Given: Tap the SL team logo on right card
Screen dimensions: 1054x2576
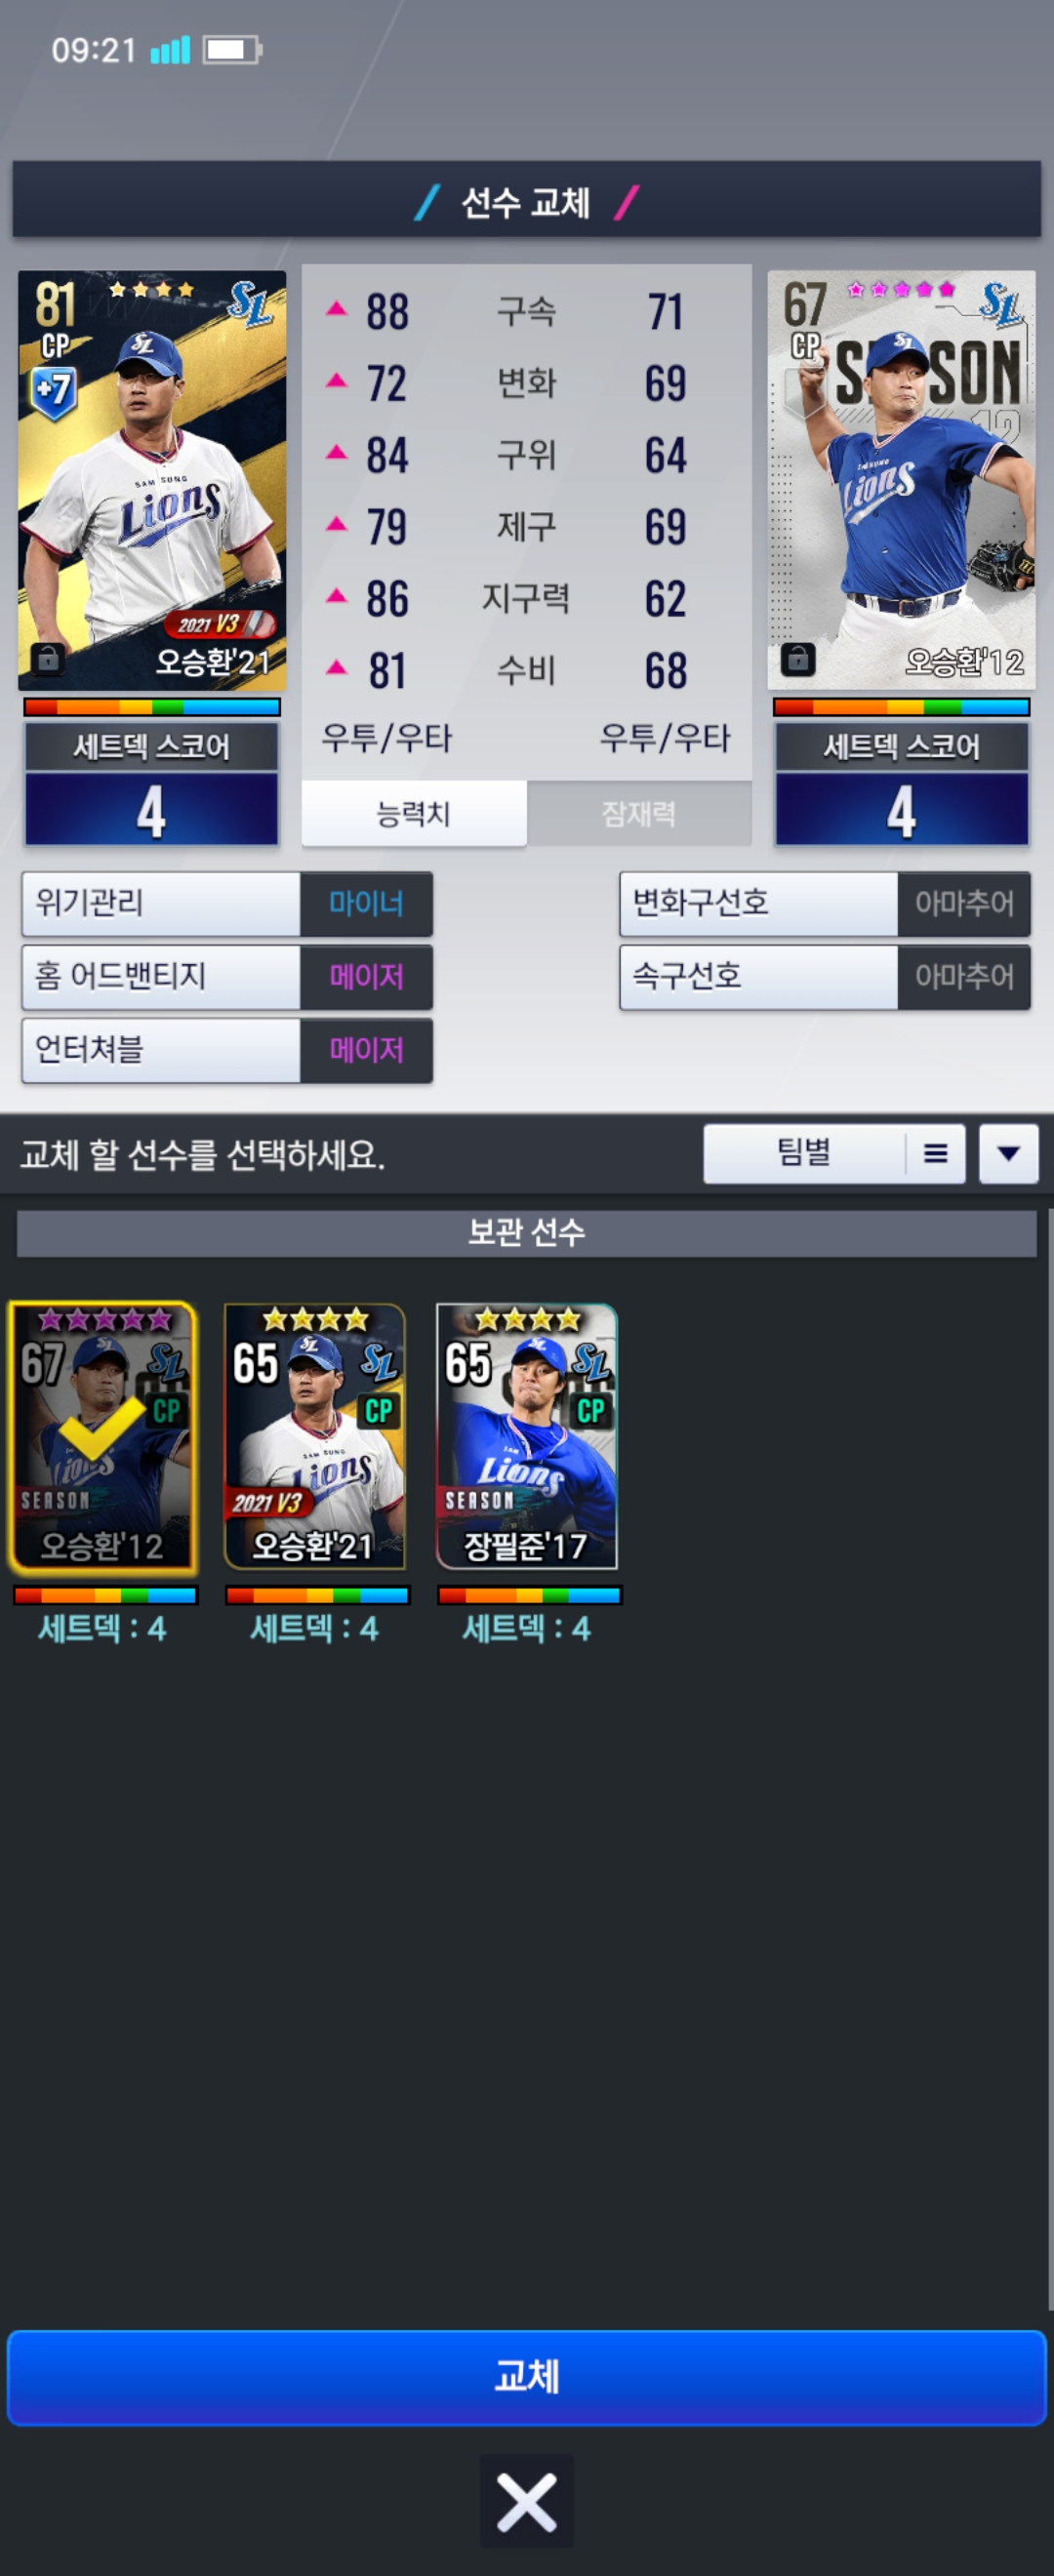Looking at the screenshot, I should point(1002,304).
